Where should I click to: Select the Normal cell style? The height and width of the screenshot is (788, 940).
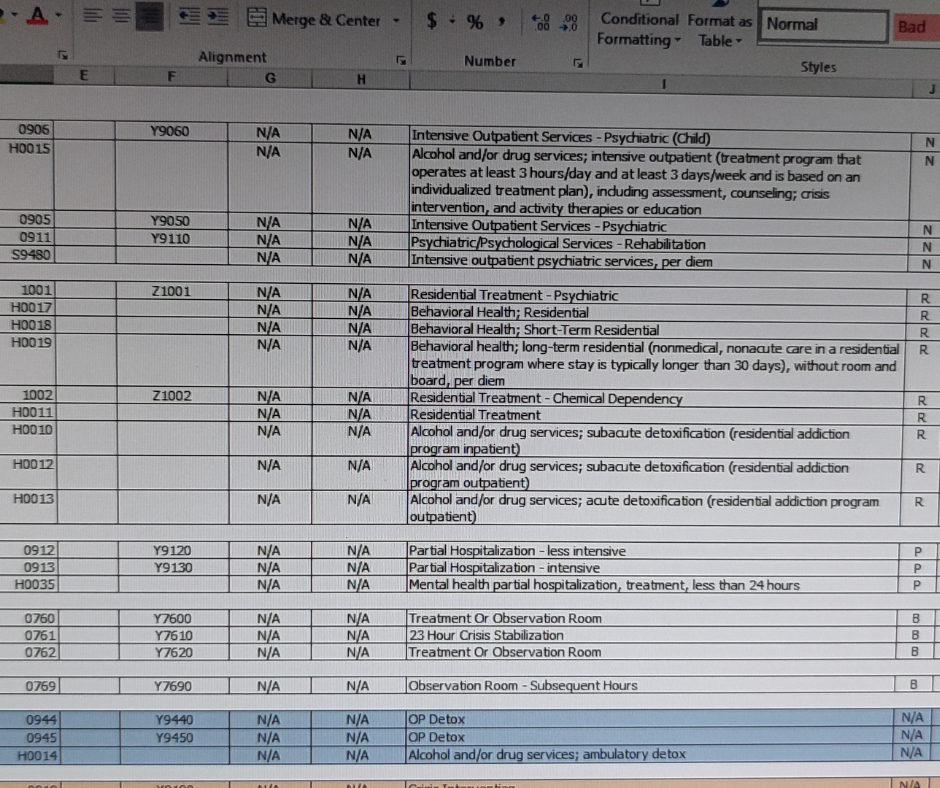click(x=823, y=25)
